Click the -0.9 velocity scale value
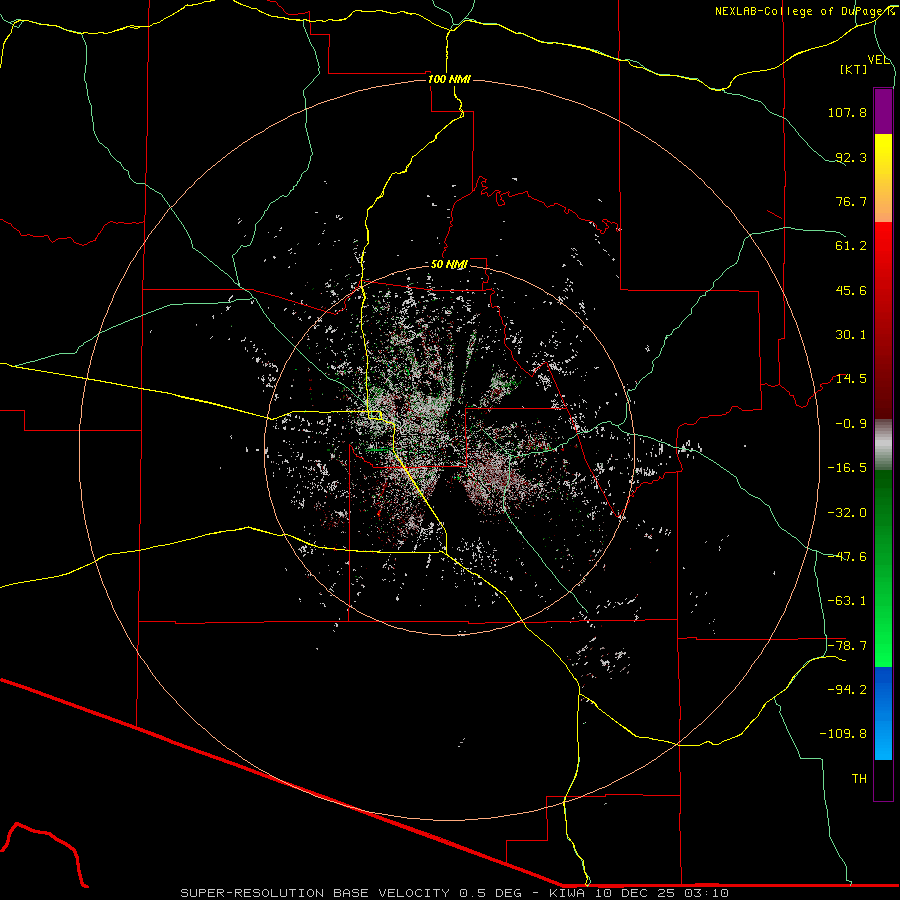900x900 pixels. click(x=851, y=424)
